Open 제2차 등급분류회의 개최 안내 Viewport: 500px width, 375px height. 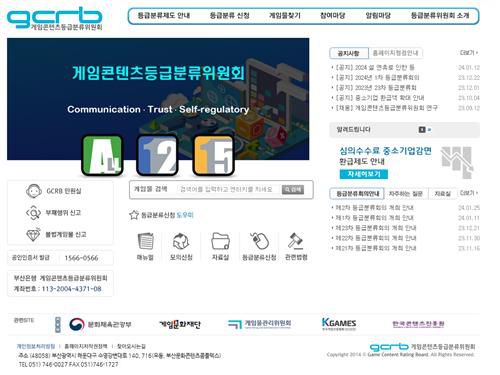(374, 208)
